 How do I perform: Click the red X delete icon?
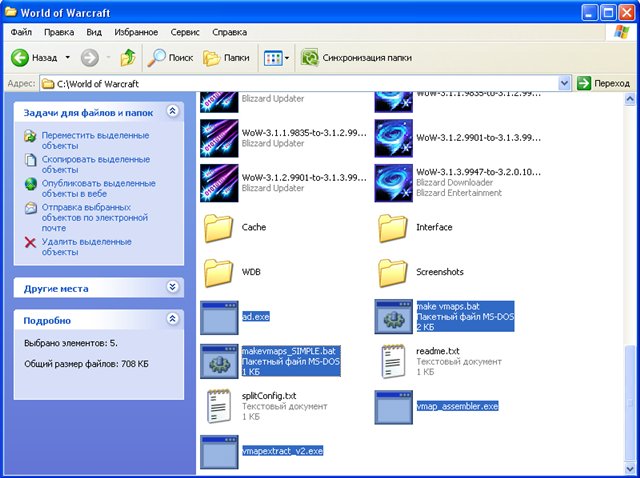click(30, 242)
